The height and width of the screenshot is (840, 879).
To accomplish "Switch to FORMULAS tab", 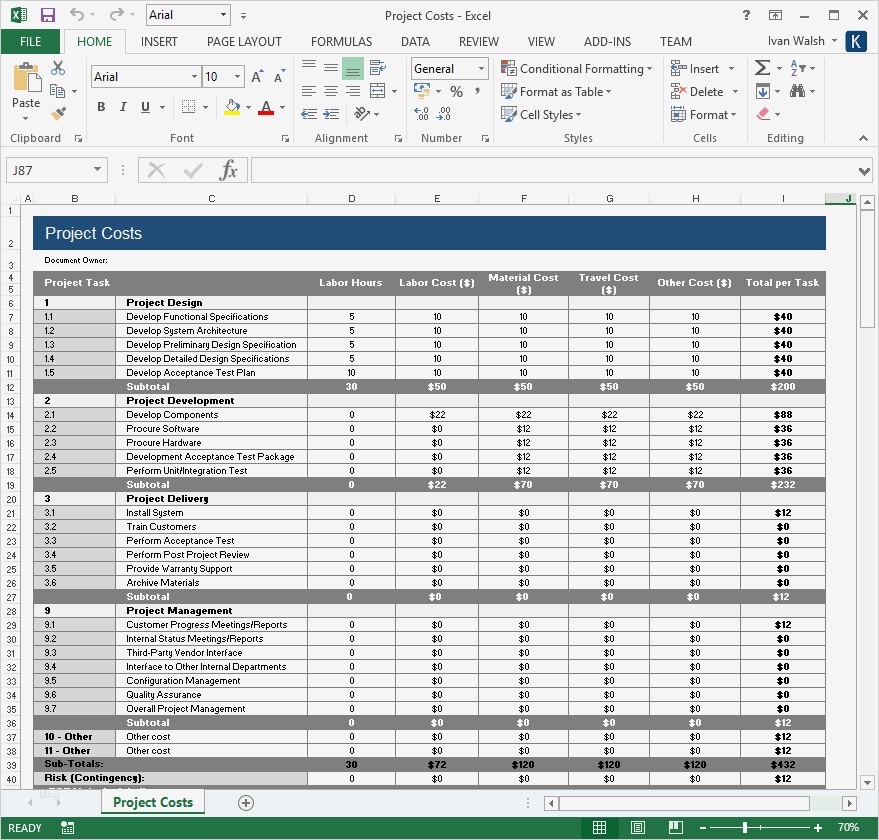I will click(x=341, y=41).
